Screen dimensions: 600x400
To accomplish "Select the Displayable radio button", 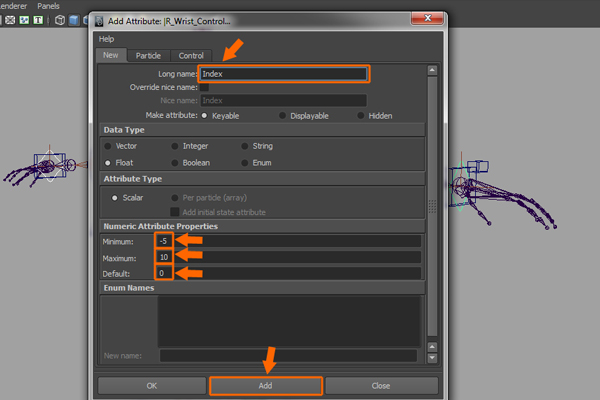I will [282, 116].
